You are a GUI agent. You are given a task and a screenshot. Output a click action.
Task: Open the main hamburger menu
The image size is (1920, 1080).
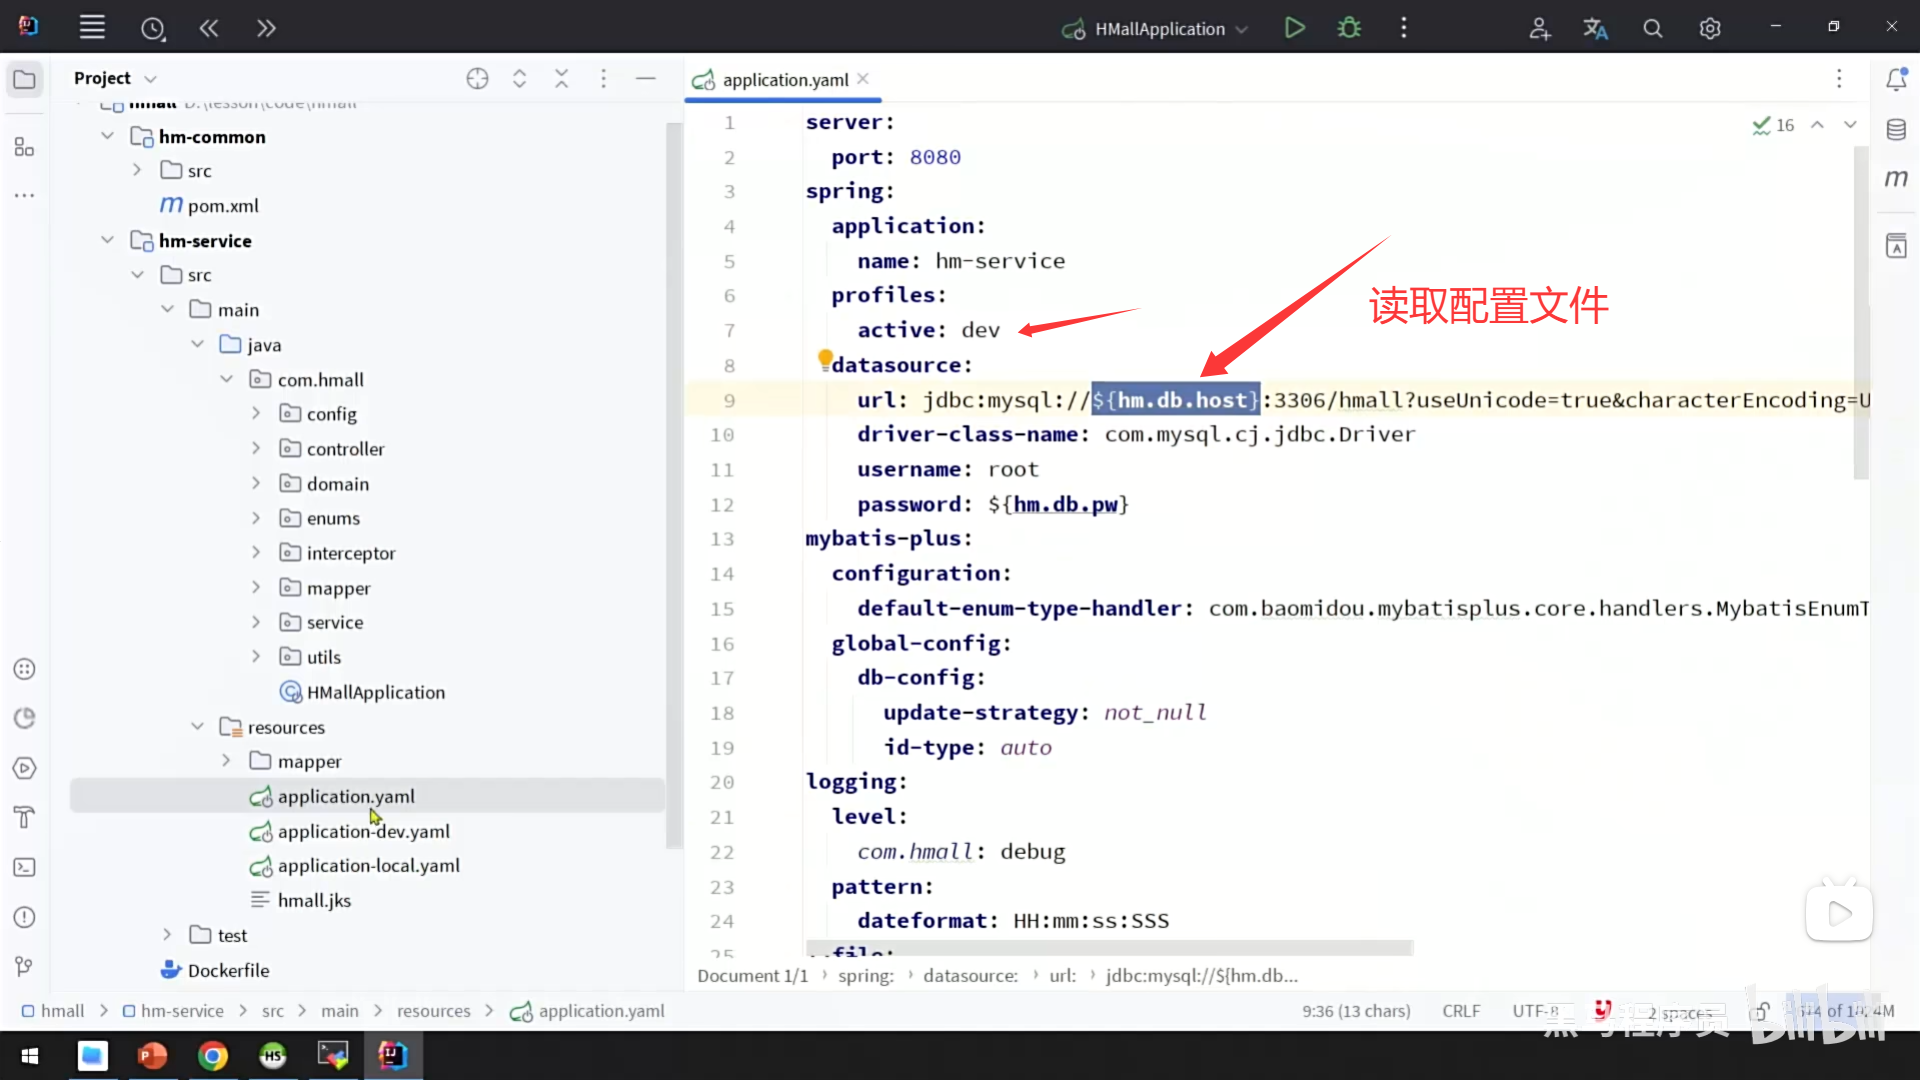pyautogui.click(x=92, y=28)
